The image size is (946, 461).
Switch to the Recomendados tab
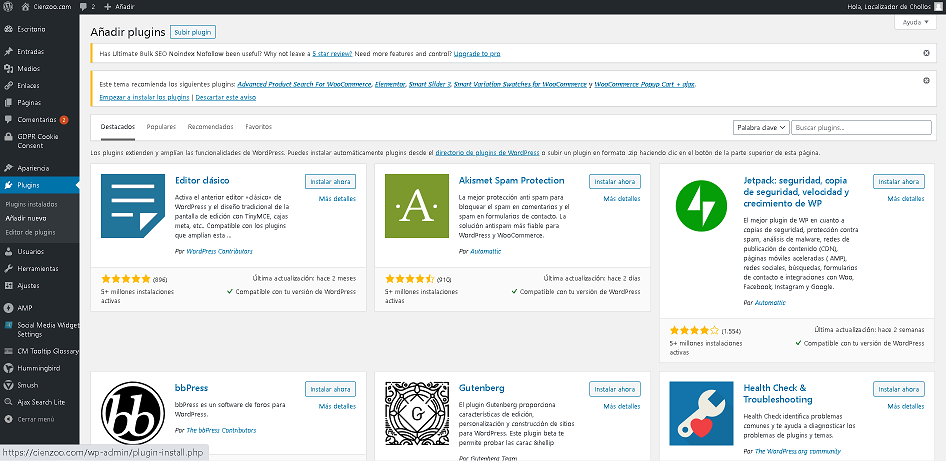(211, 127)
